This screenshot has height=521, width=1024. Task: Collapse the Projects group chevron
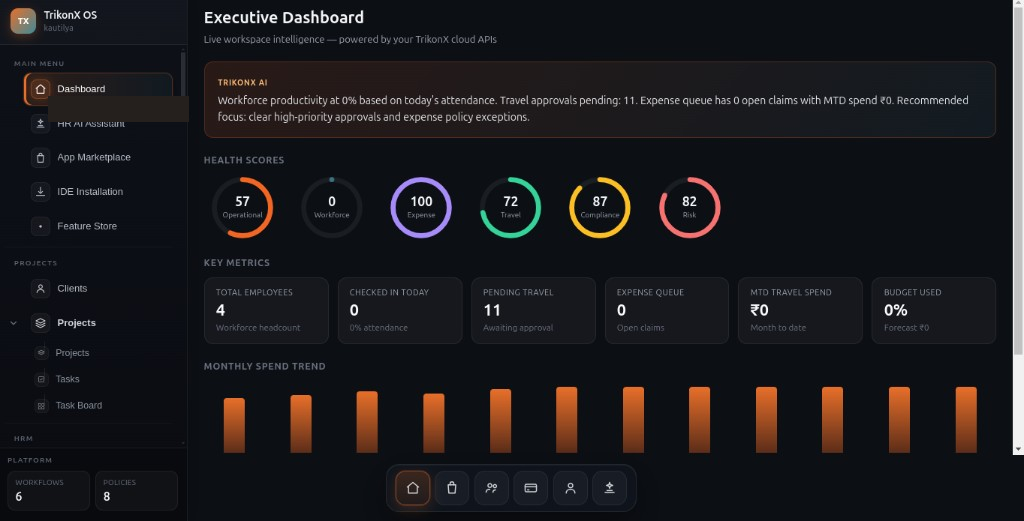coord(14,323)
